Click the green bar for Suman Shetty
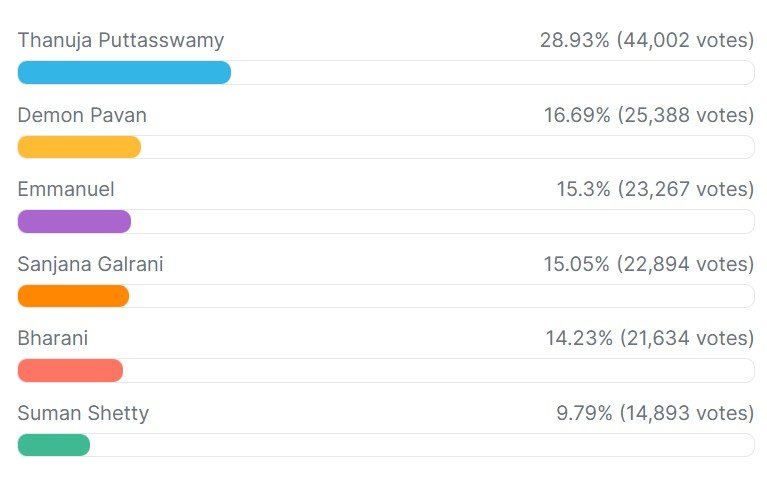 click(x=54, y=445)
